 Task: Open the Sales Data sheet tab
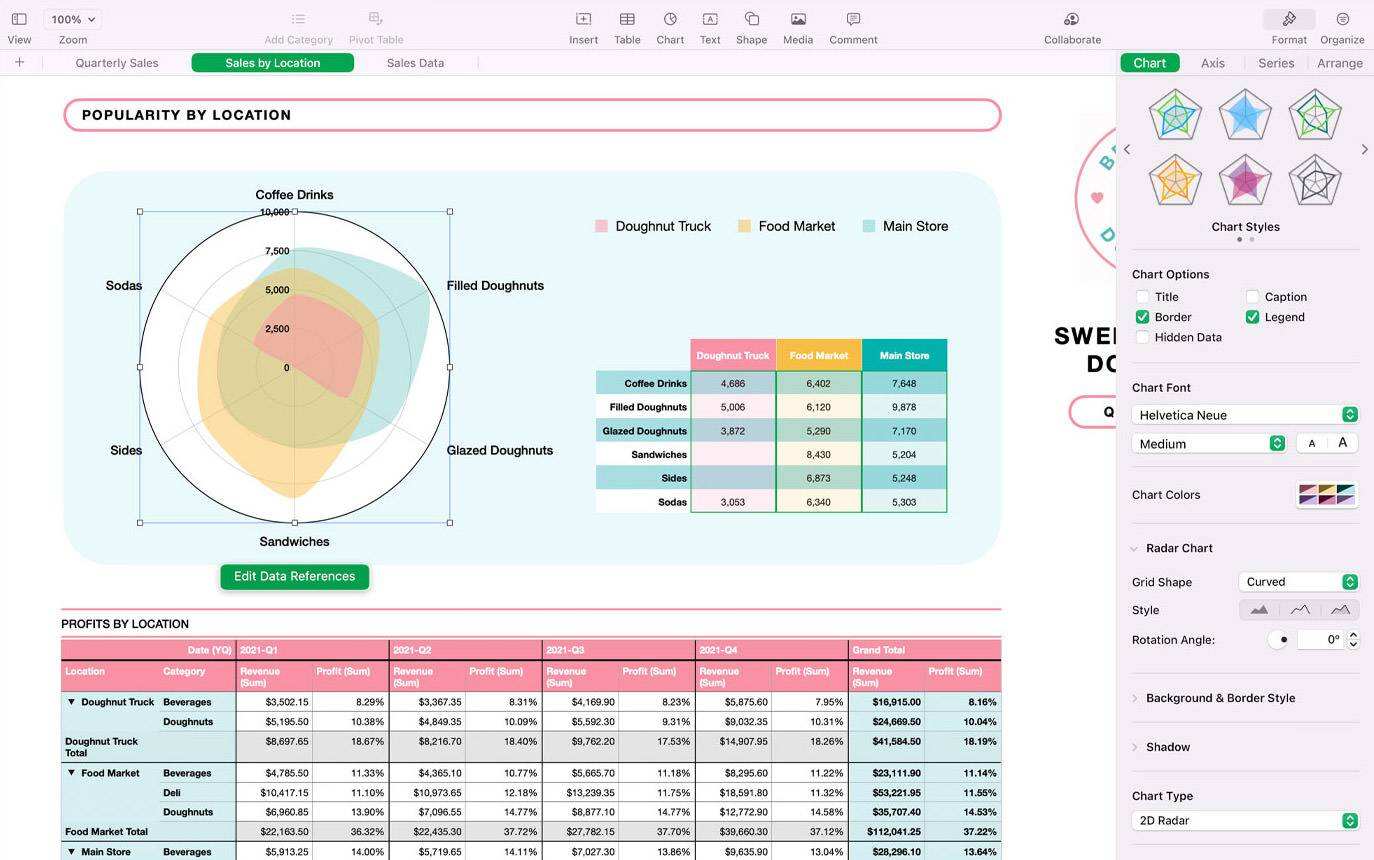click(415, 63)
